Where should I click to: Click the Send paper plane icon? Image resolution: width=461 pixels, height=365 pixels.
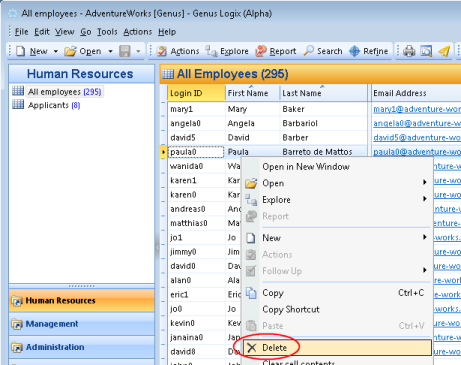click(x=444, y=51)
